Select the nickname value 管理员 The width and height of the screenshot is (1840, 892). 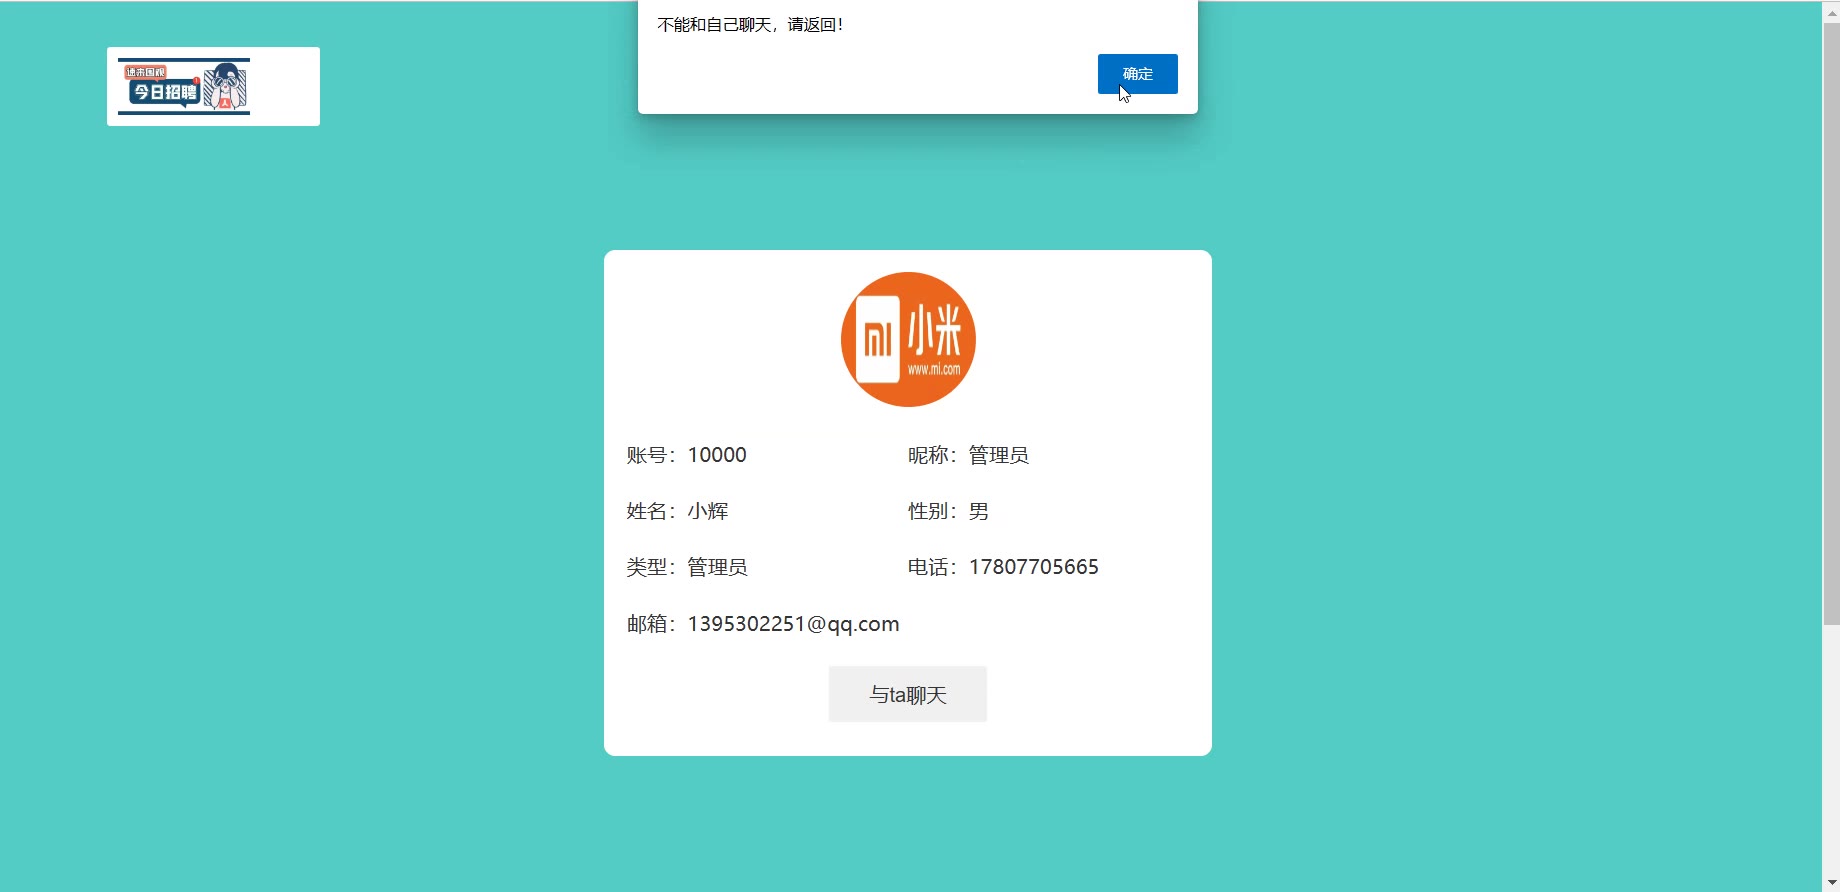point(998,455)
